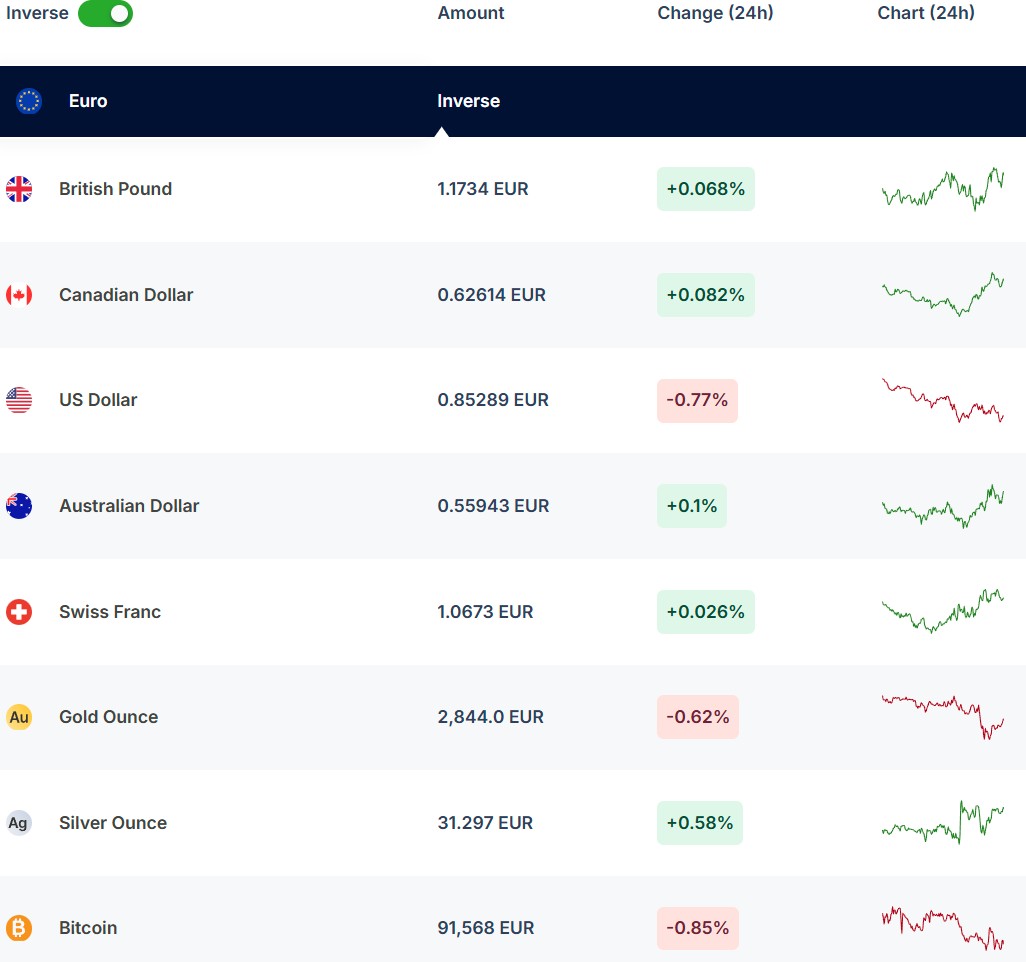Image resolution: width=1026 pixels, height=962 pixels.
Task: Click the US Dollar flag icon
Action: [19, 400]
